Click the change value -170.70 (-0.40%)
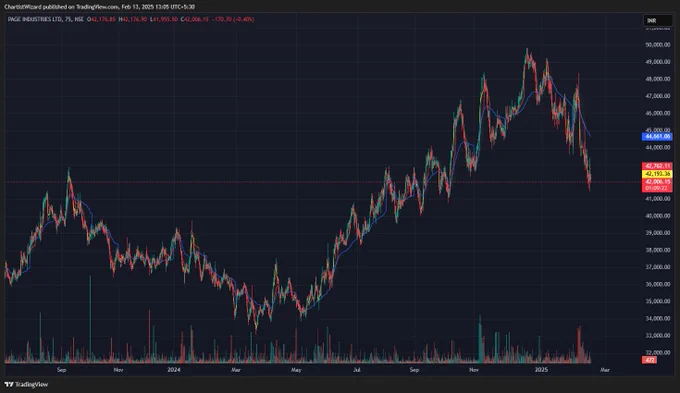Viewport: 680px width, 393px height. click(233, 20)
